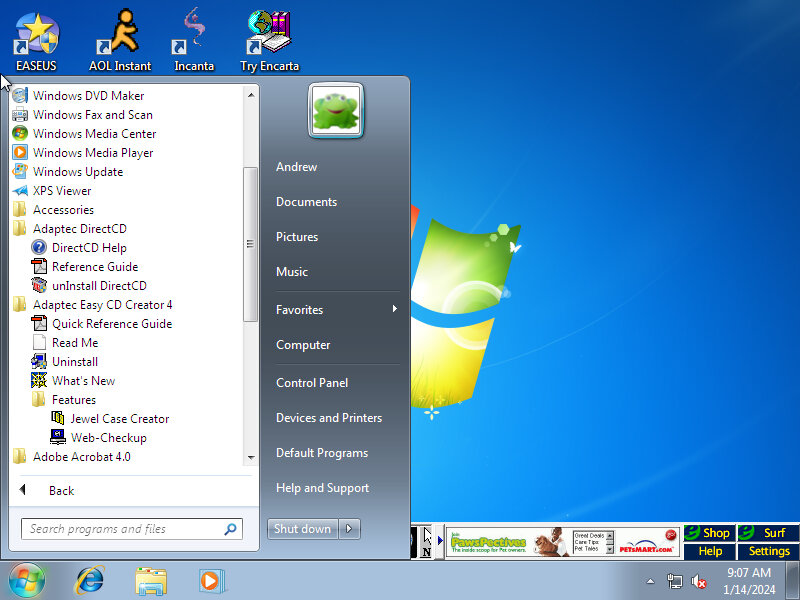The width and height of the screenshot is (800, 600).
Task: Open Windows Media Player from taskbar
Action: [211, 580]
